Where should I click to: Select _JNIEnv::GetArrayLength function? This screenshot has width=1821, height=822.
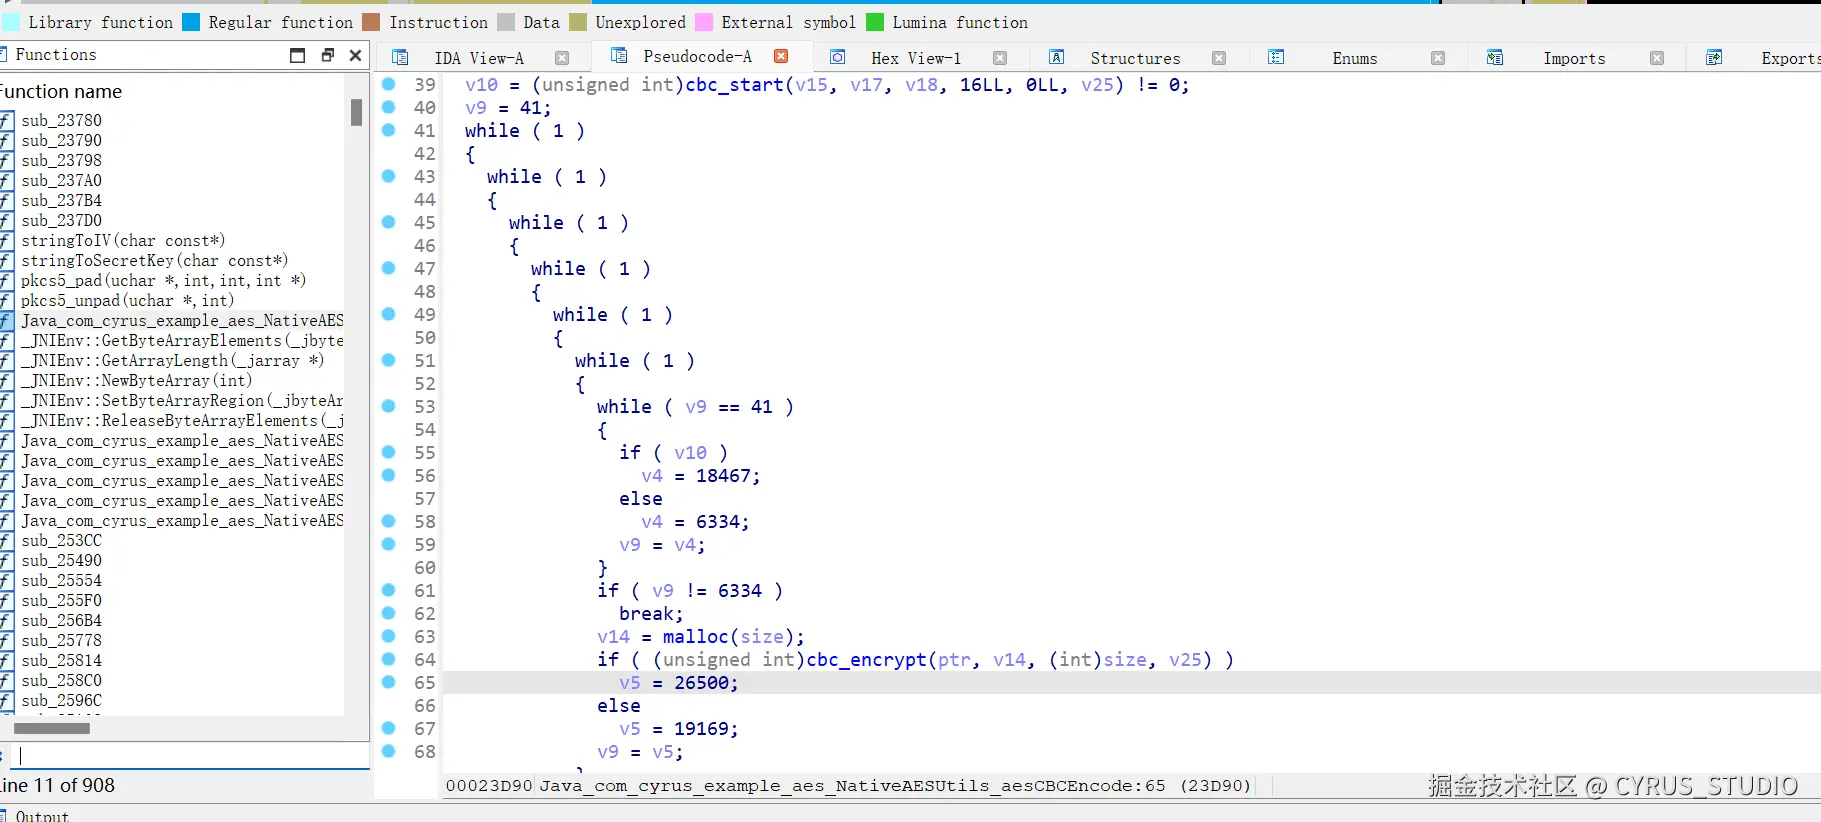tap(172, 360)
